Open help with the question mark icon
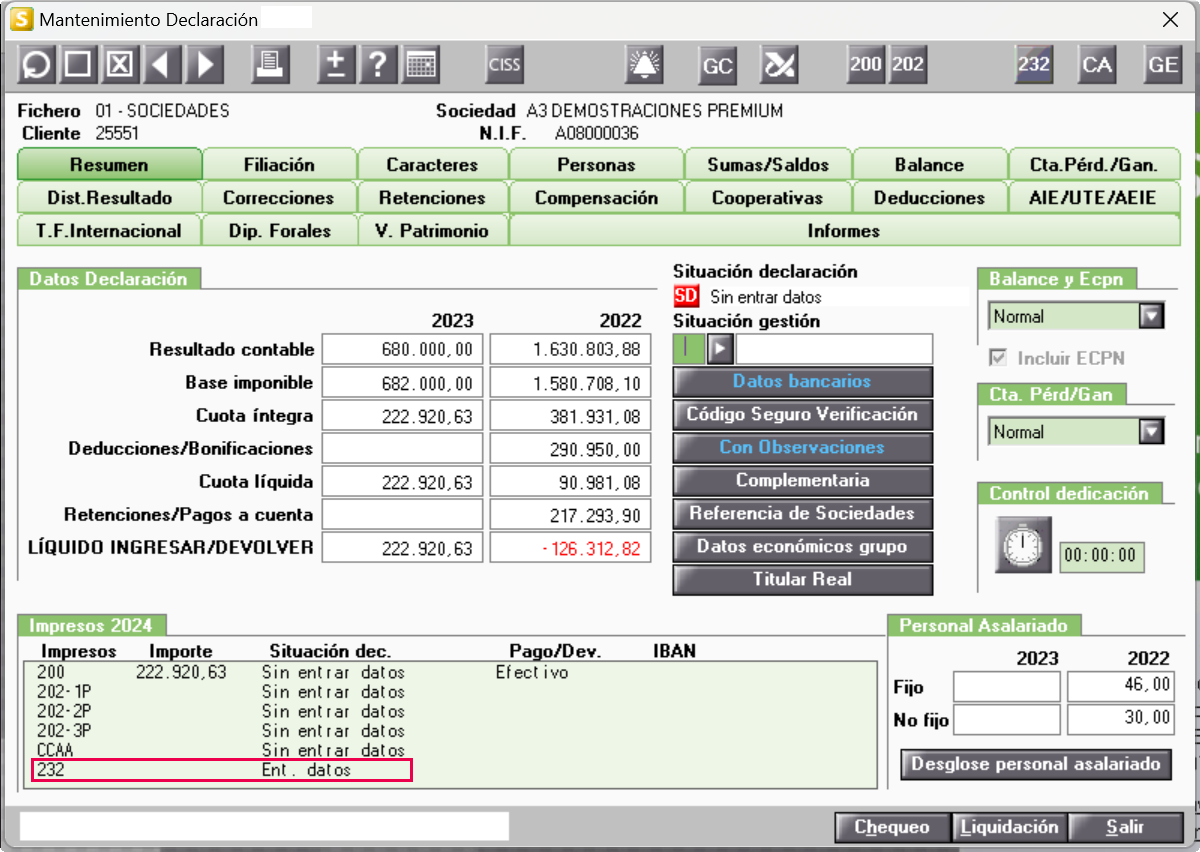The height and width of the screenshot is (852, 1200). click(x=377, y=65)
